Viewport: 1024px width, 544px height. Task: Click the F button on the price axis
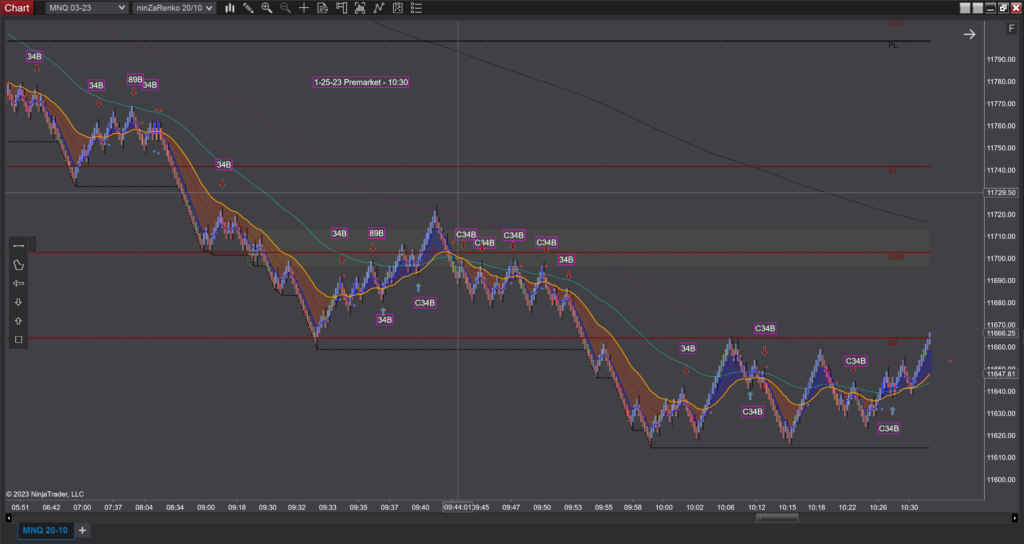1012,28
